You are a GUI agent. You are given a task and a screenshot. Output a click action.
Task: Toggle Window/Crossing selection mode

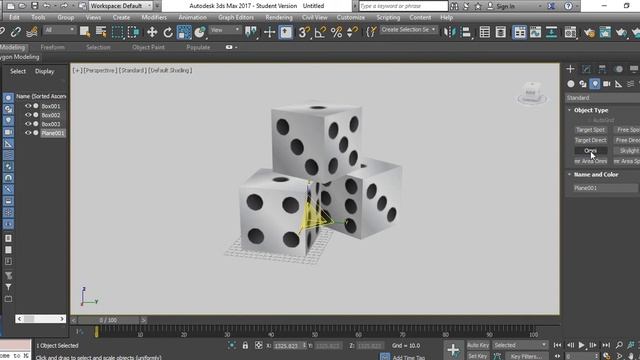pos(133,32)
